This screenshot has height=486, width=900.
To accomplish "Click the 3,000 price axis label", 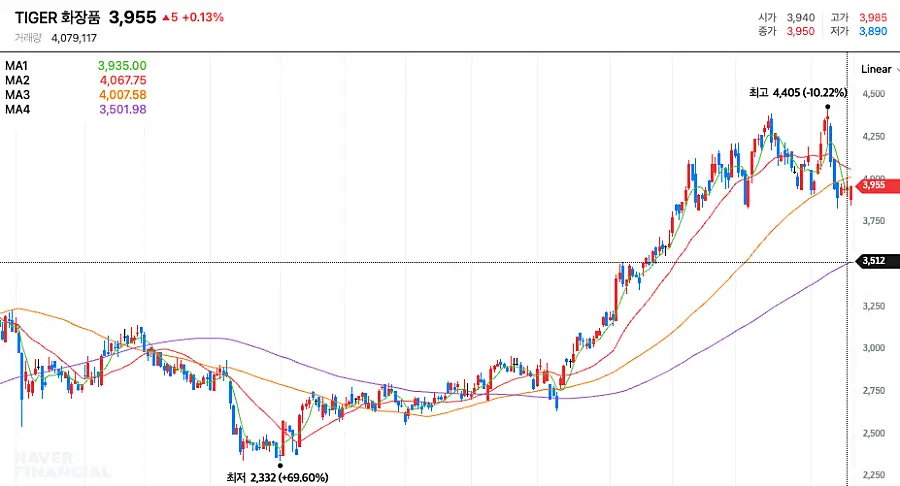I will (x=874, y=348).
